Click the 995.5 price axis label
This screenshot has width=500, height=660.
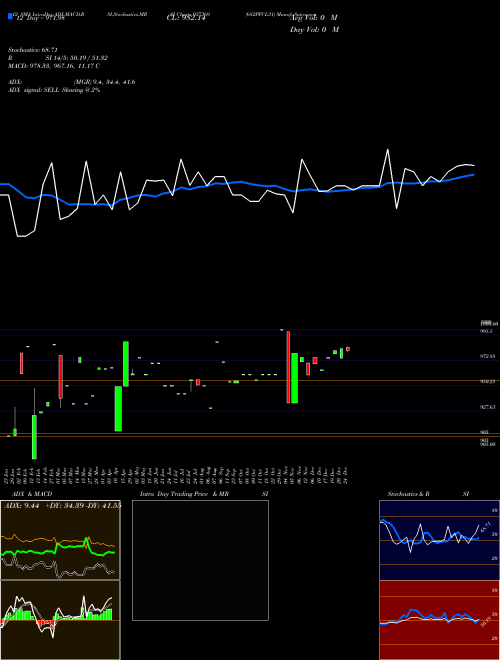[x=487, y=331]
